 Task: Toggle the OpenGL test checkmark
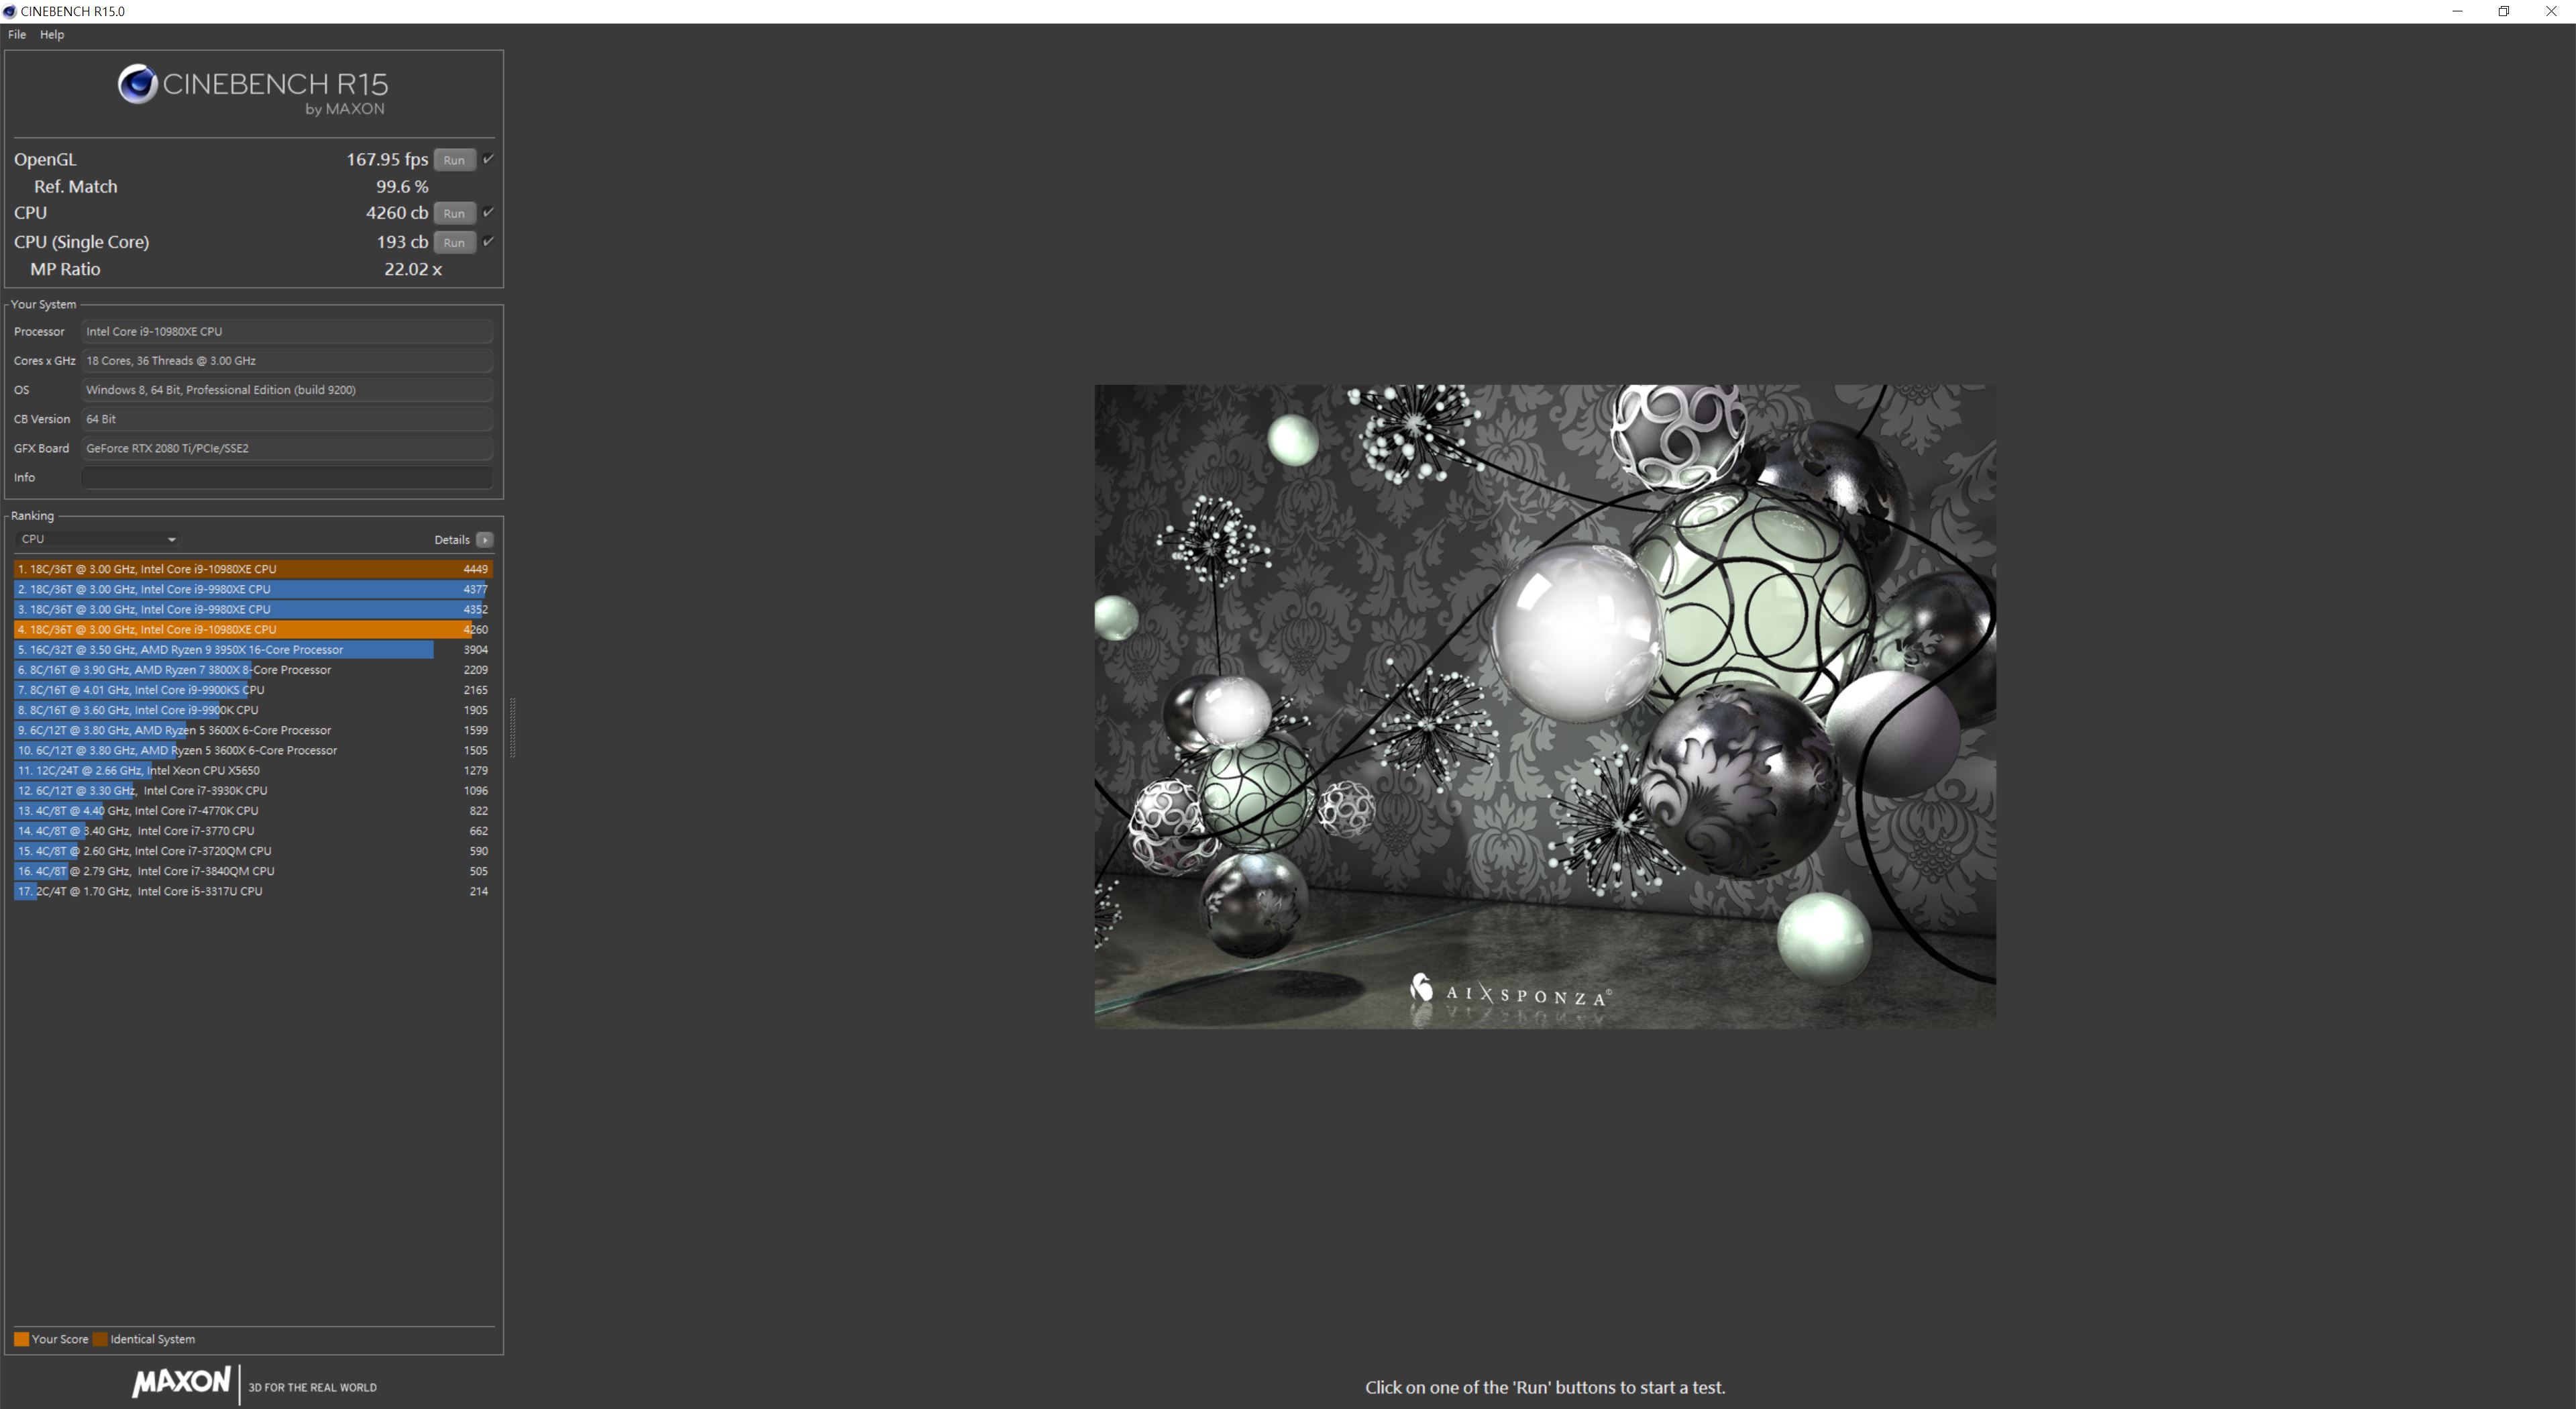pyautogui.click(x=488, y=159)
